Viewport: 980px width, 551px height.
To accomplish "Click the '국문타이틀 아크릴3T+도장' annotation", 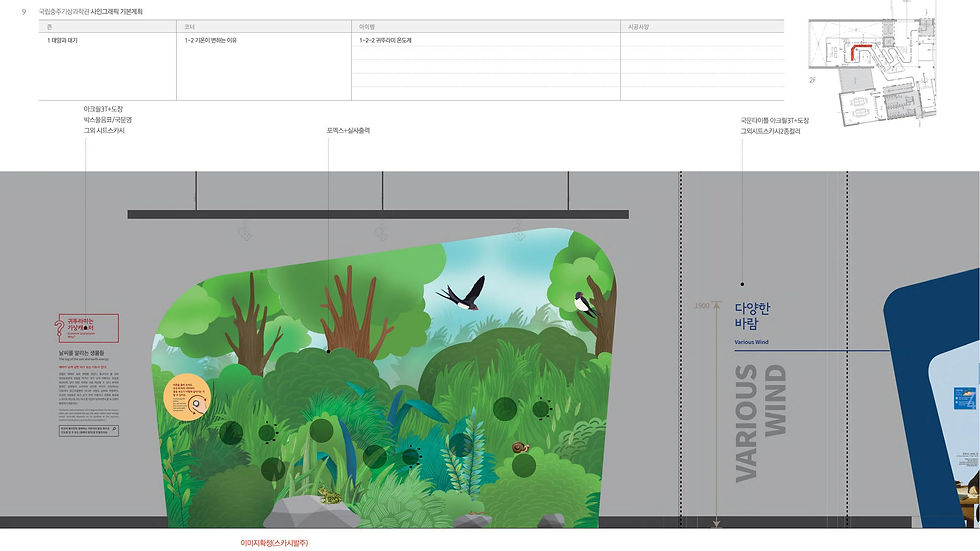I will pos(774,121).
